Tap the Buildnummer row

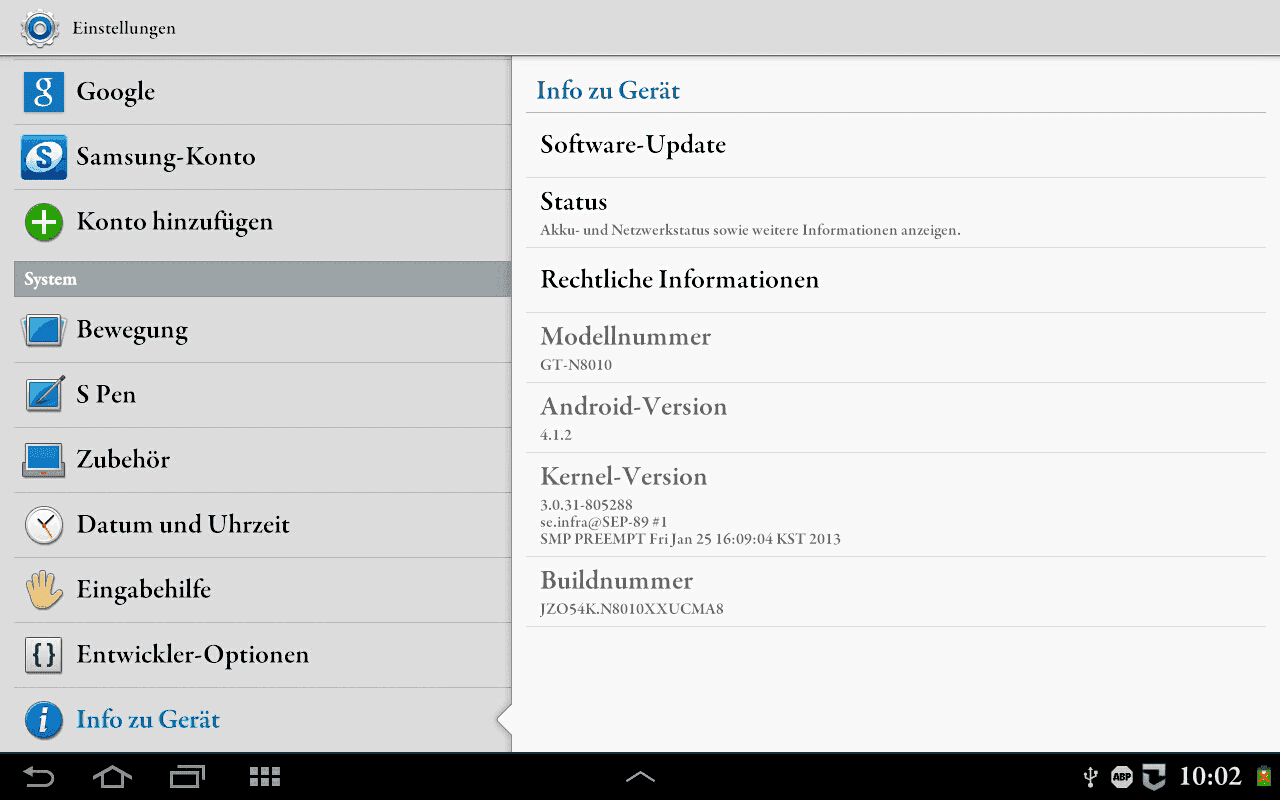point(896,592)
